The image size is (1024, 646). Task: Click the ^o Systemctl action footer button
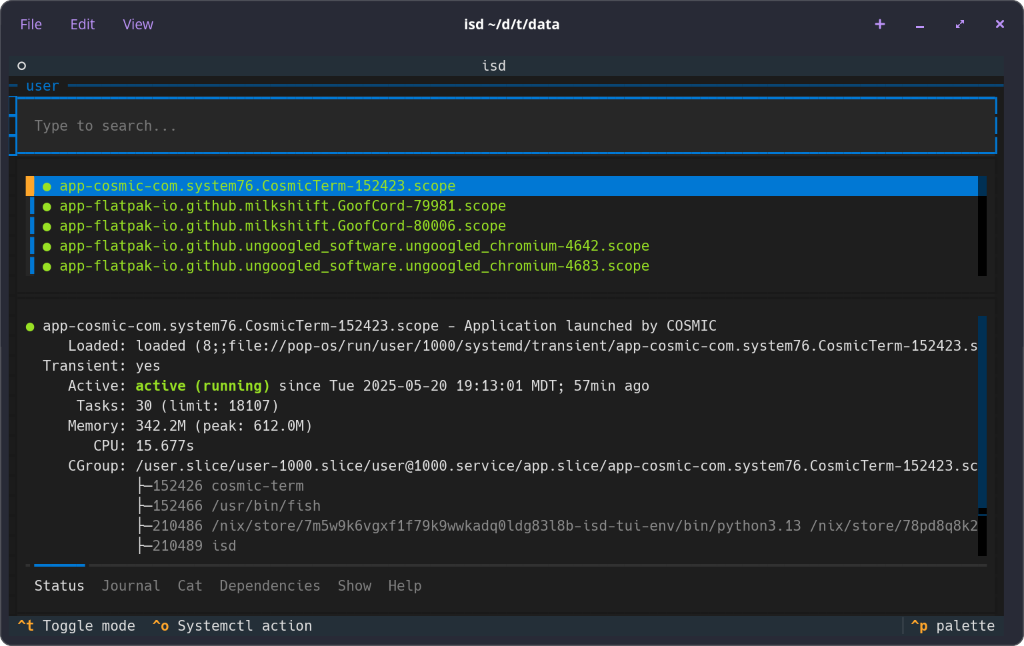[x=232, y=626]
